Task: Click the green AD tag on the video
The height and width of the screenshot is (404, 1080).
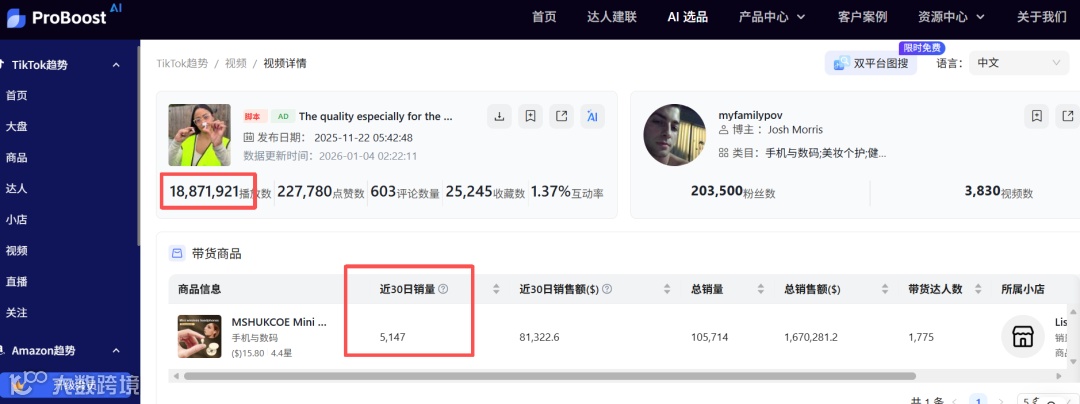Action: coord(282,116)
